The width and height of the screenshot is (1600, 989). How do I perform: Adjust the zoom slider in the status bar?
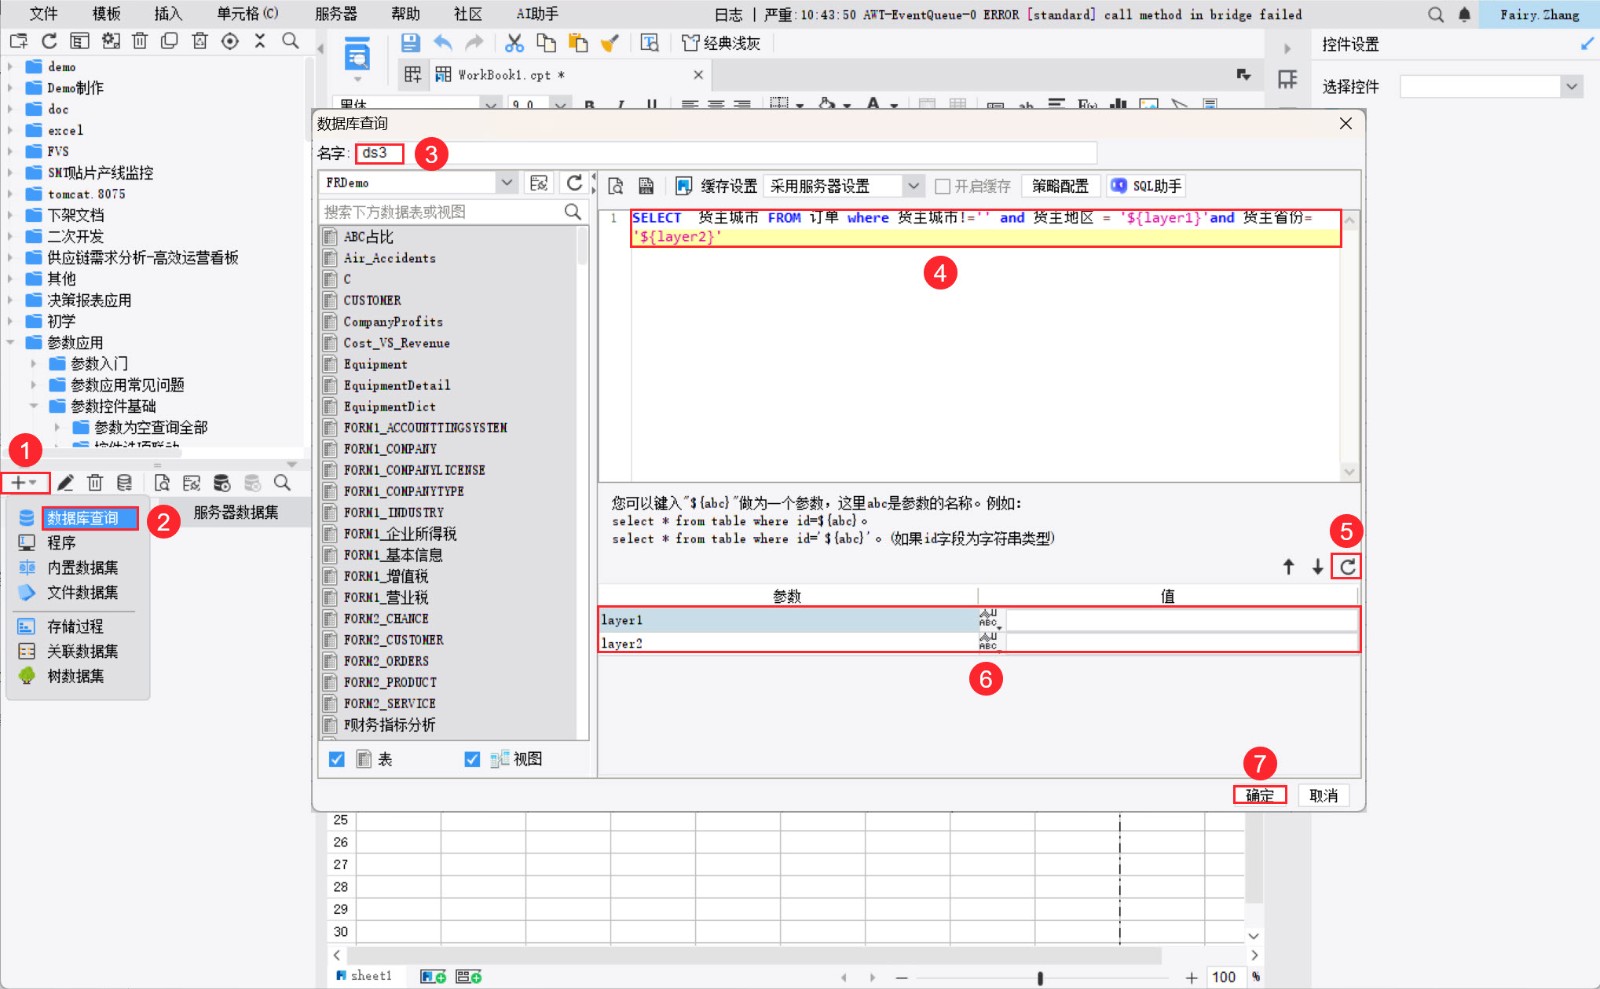(1040, 978)
